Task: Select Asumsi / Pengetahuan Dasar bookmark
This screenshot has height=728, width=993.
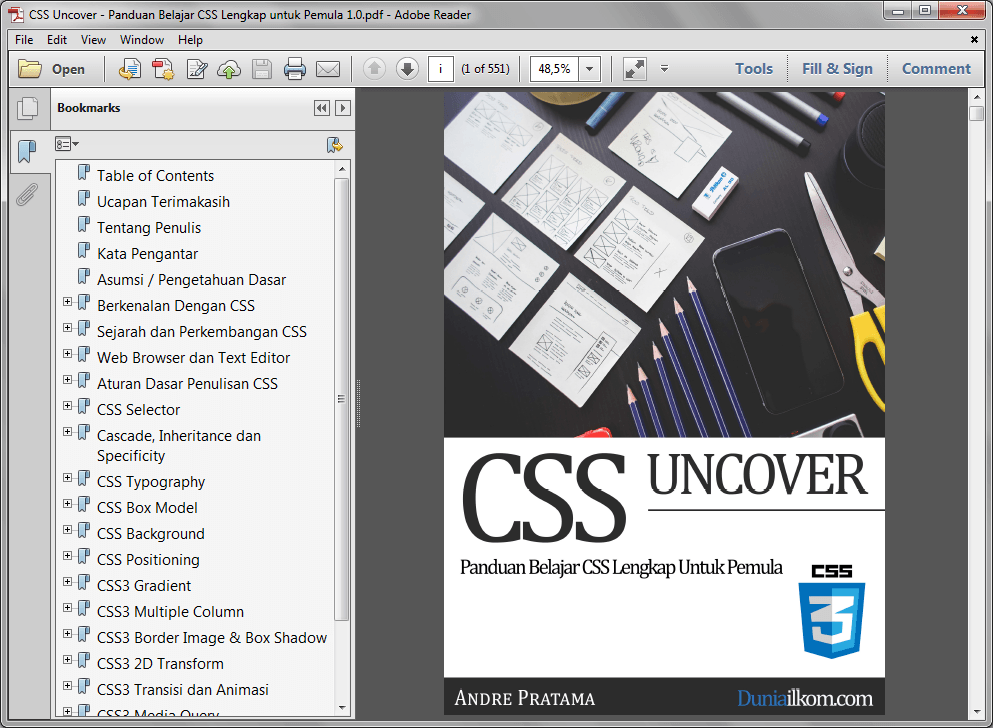Action: click(191, 279)
